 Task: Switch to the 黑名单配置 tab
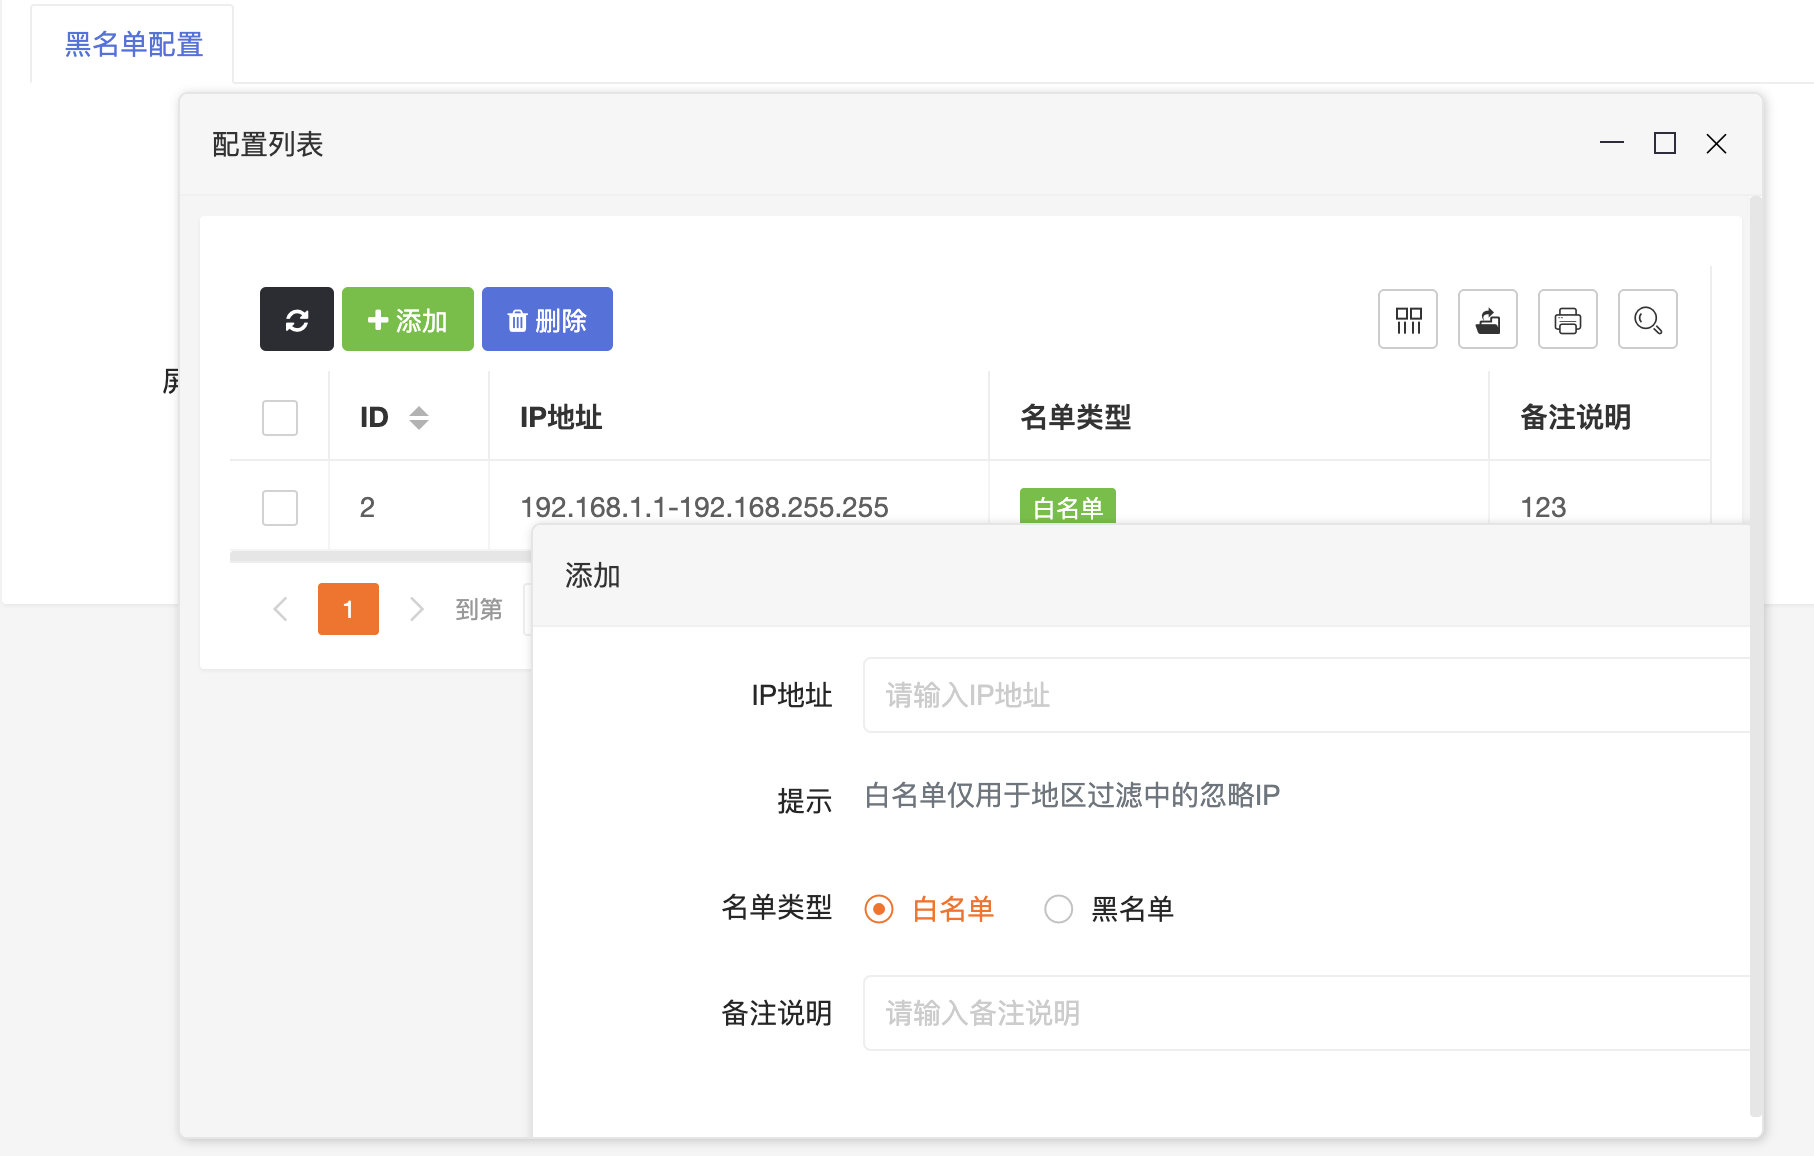(133, 45)
